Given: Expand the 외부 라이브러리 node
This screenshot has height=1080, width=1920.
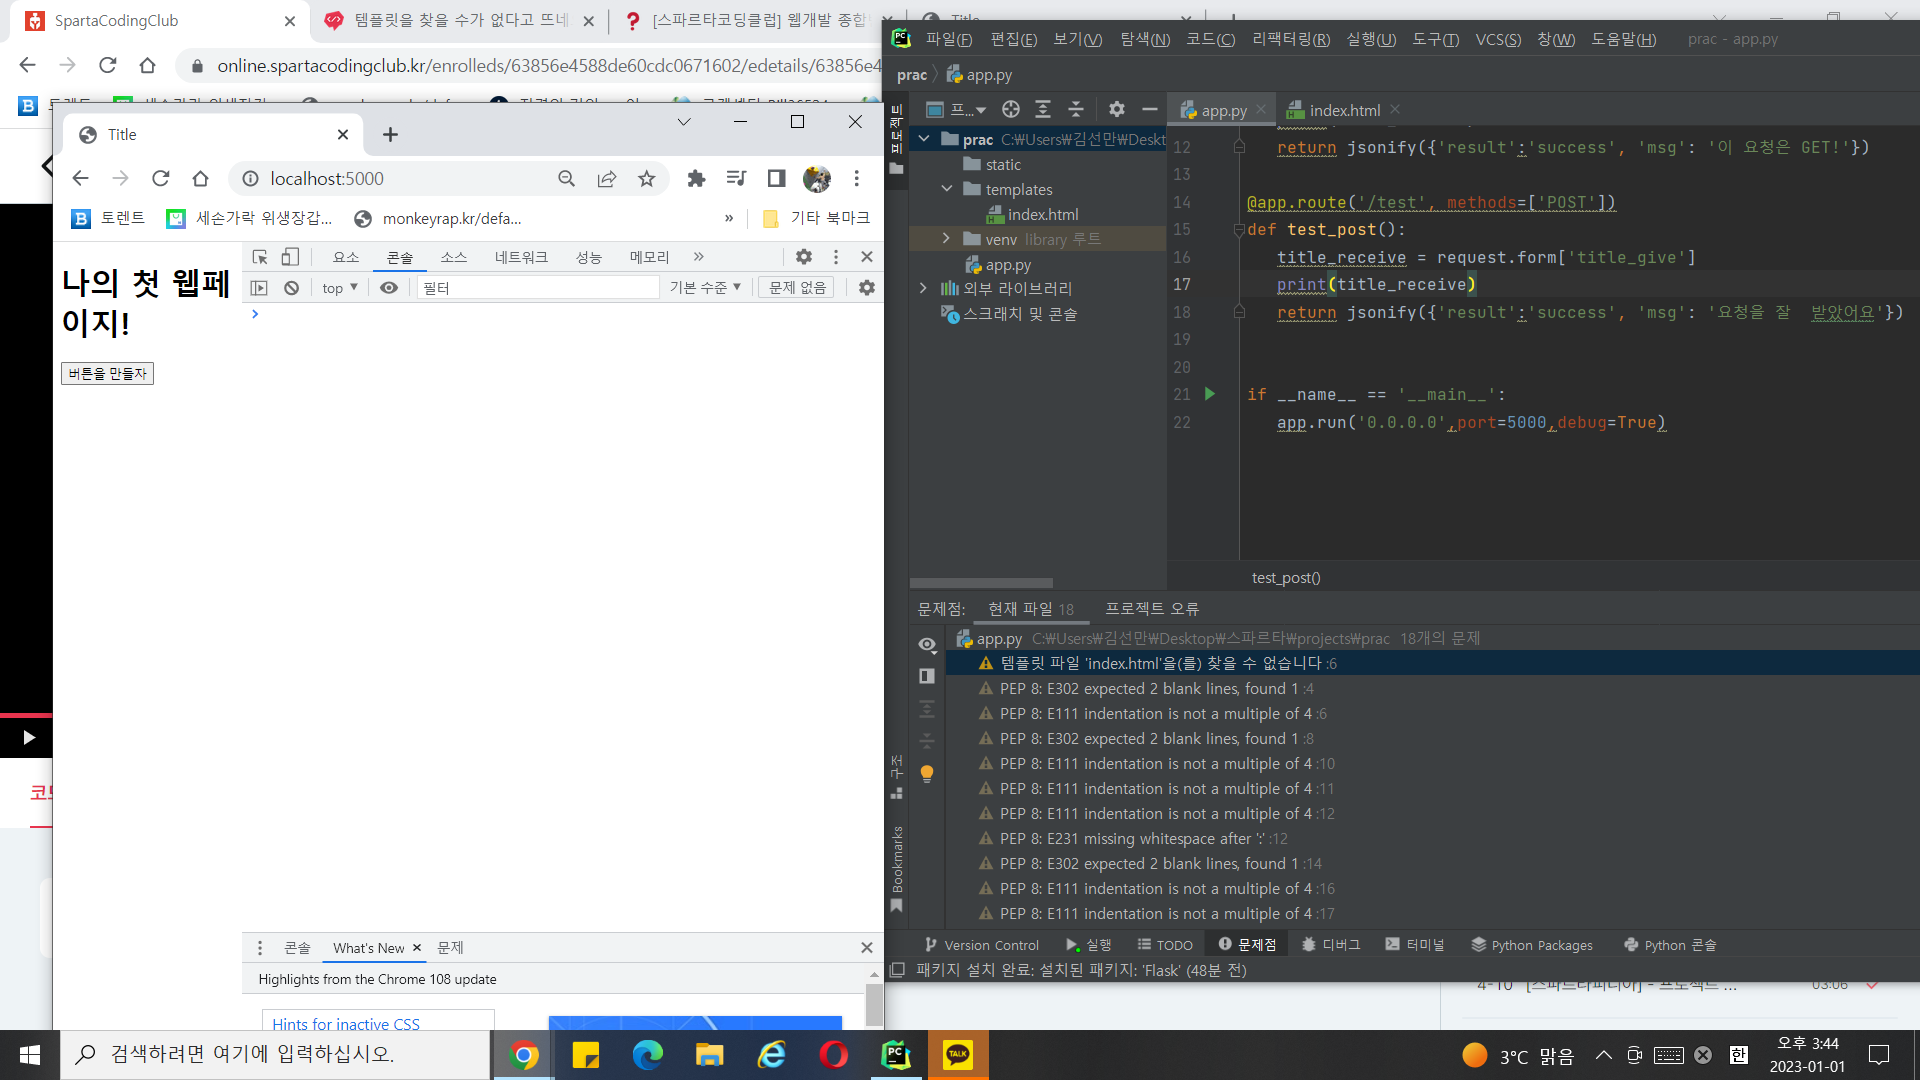Looking at the screenshot, I should (x=923, y=288).
